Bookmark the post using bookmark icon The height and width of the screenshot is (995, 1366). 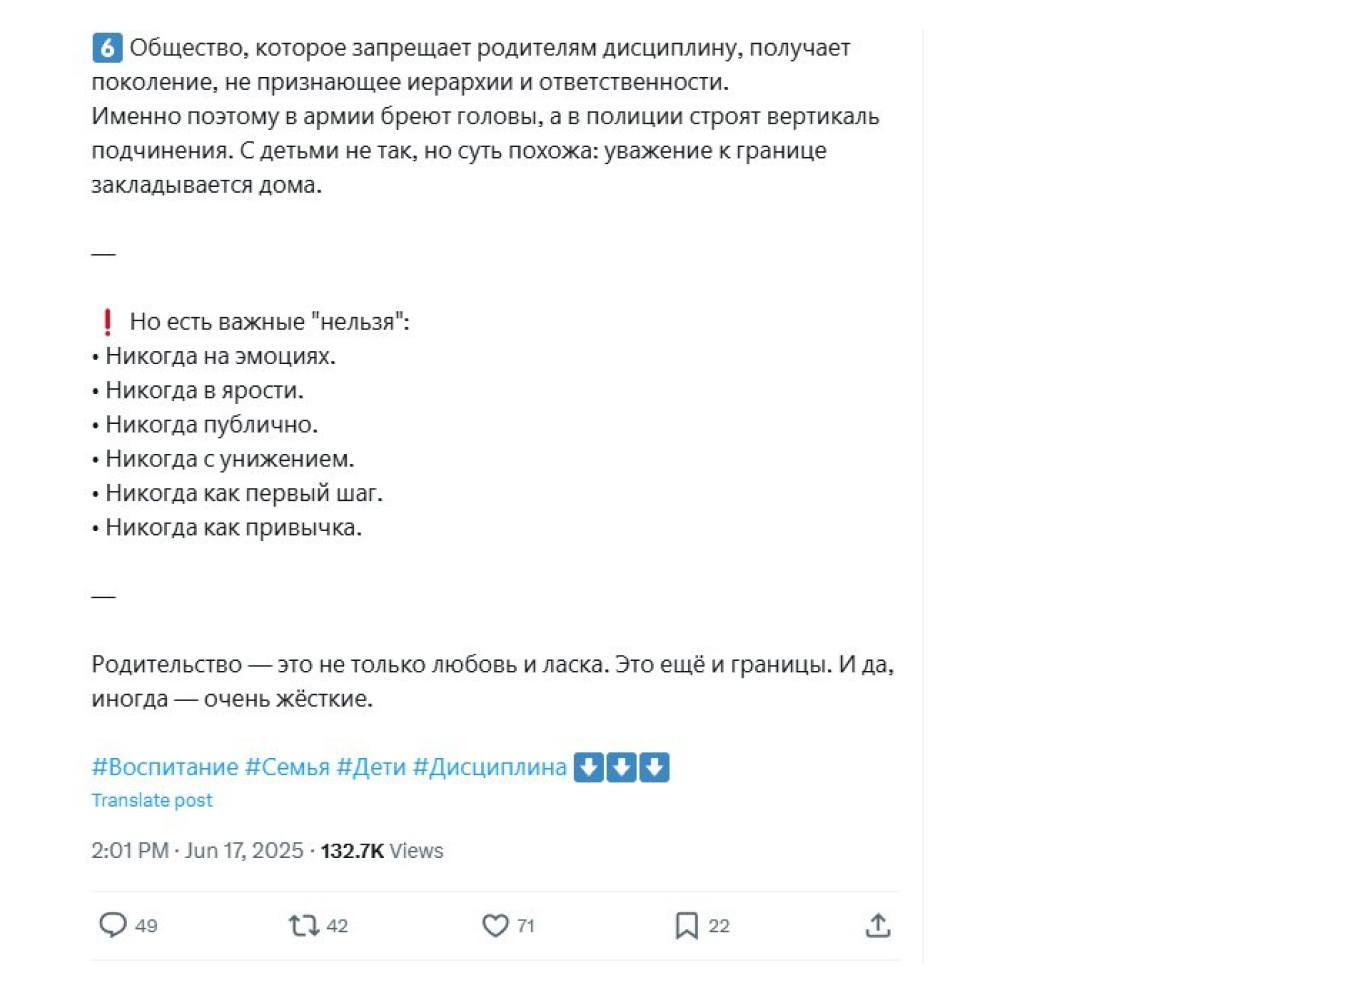[x=686, y=926]
